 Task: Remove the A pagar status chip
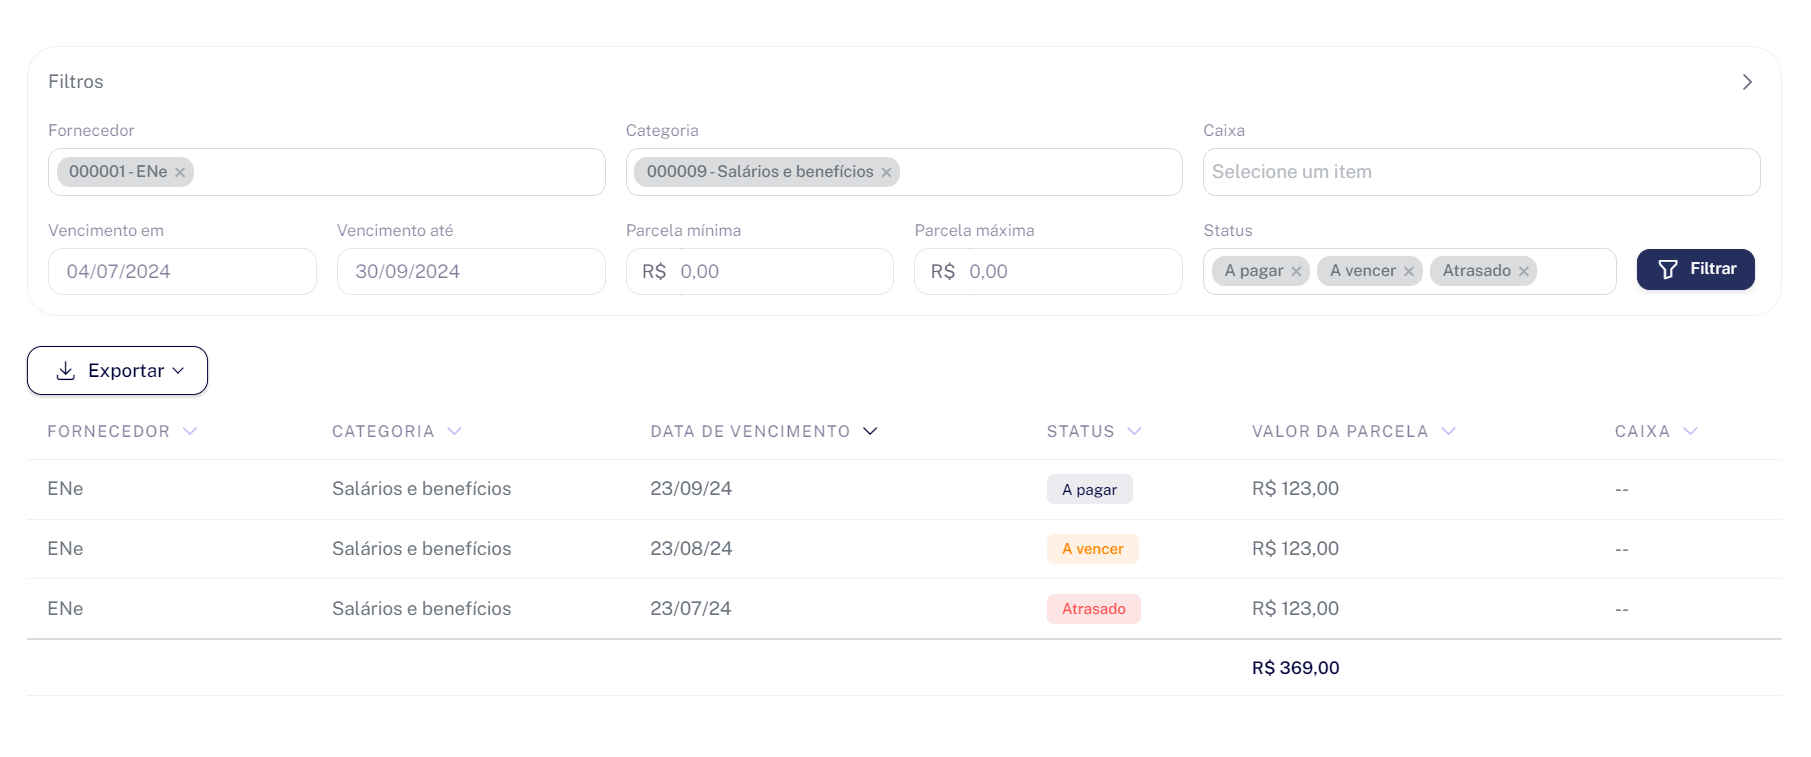point(1296,272)
